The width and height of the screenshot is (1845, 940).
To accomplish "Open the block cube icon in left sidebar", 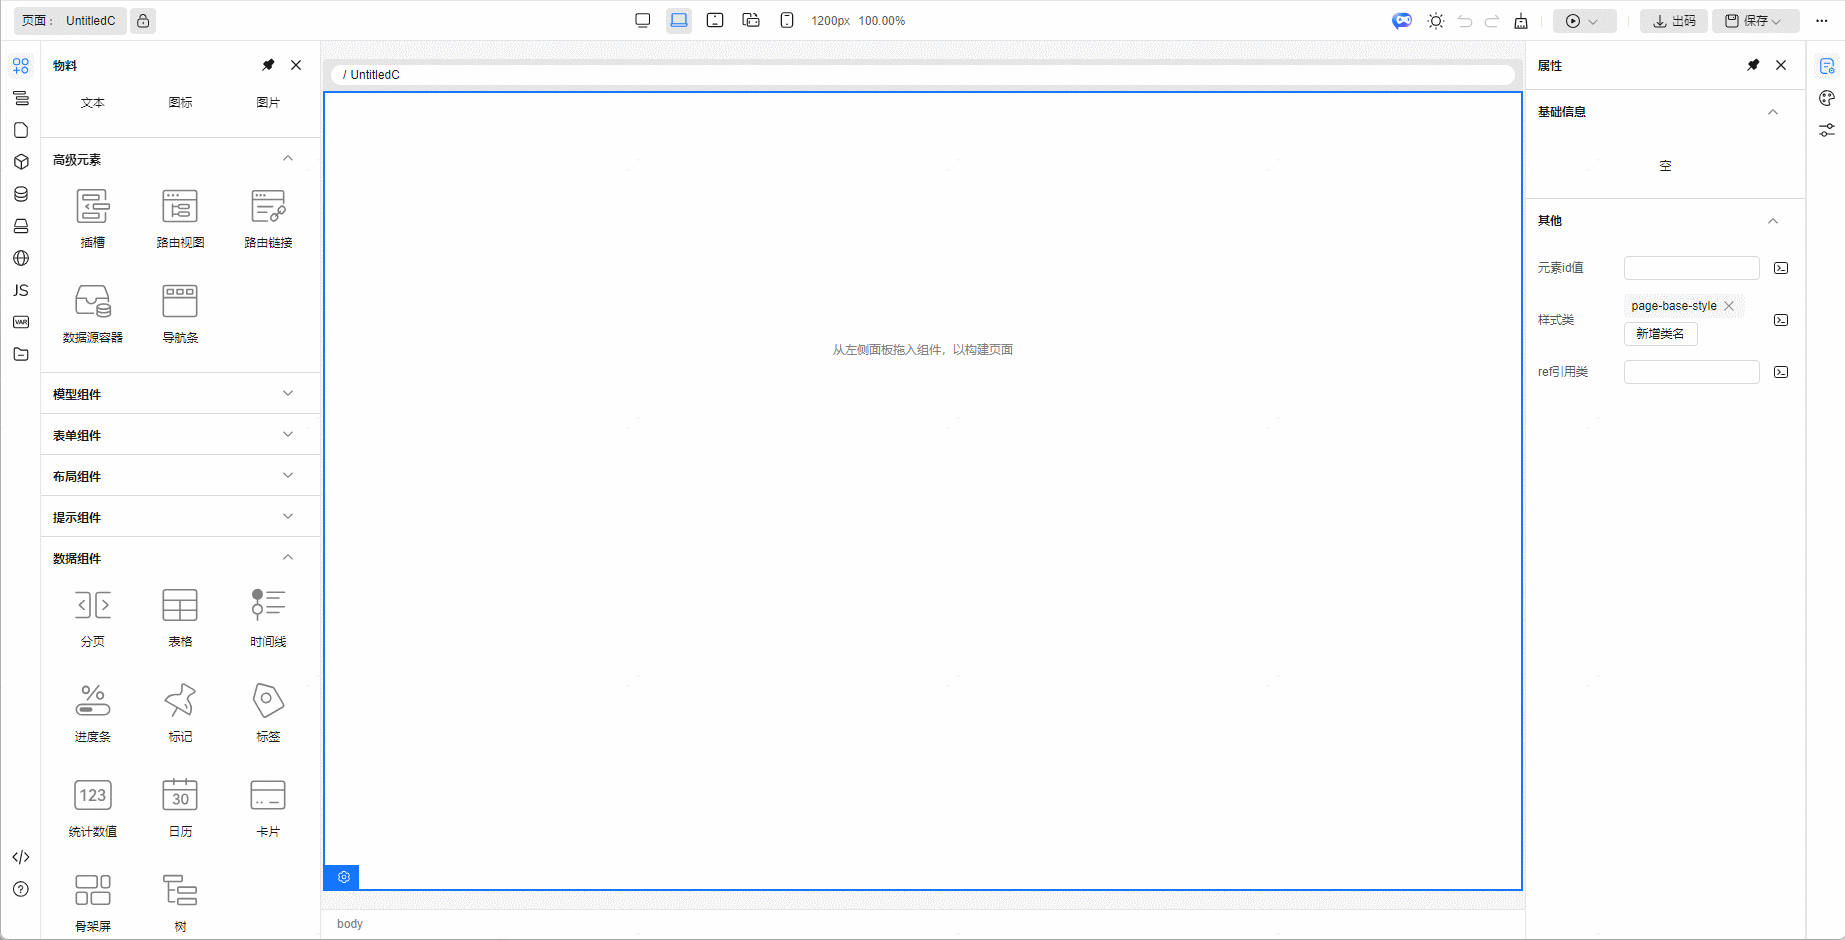I will tap(21, 162).
